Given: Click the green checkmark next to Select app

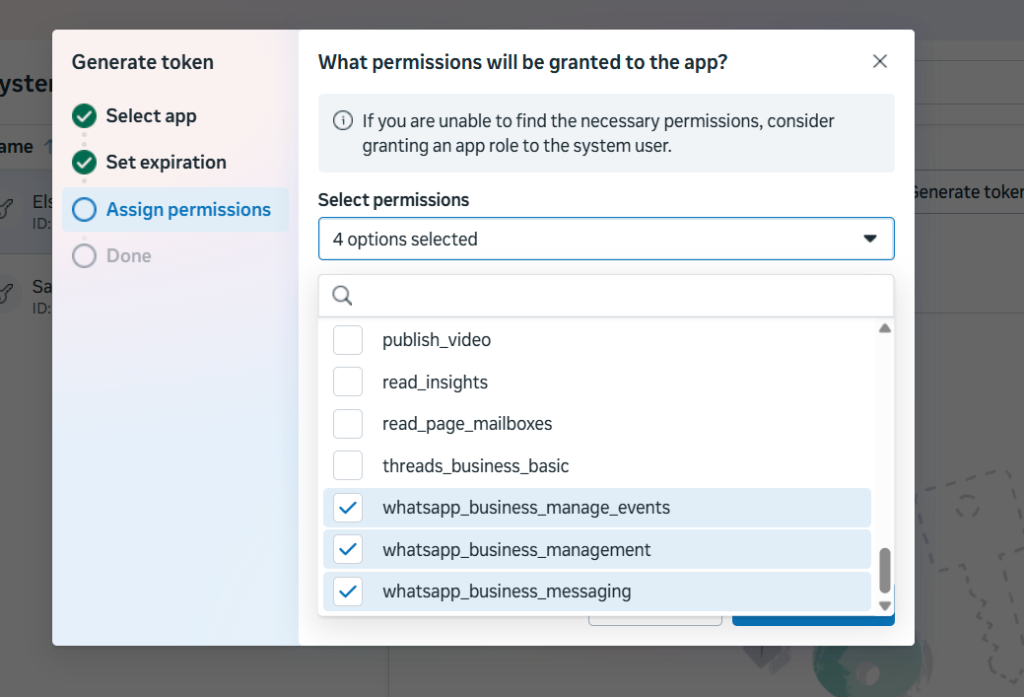Looking at the screenshot, I should coord(84,115).
